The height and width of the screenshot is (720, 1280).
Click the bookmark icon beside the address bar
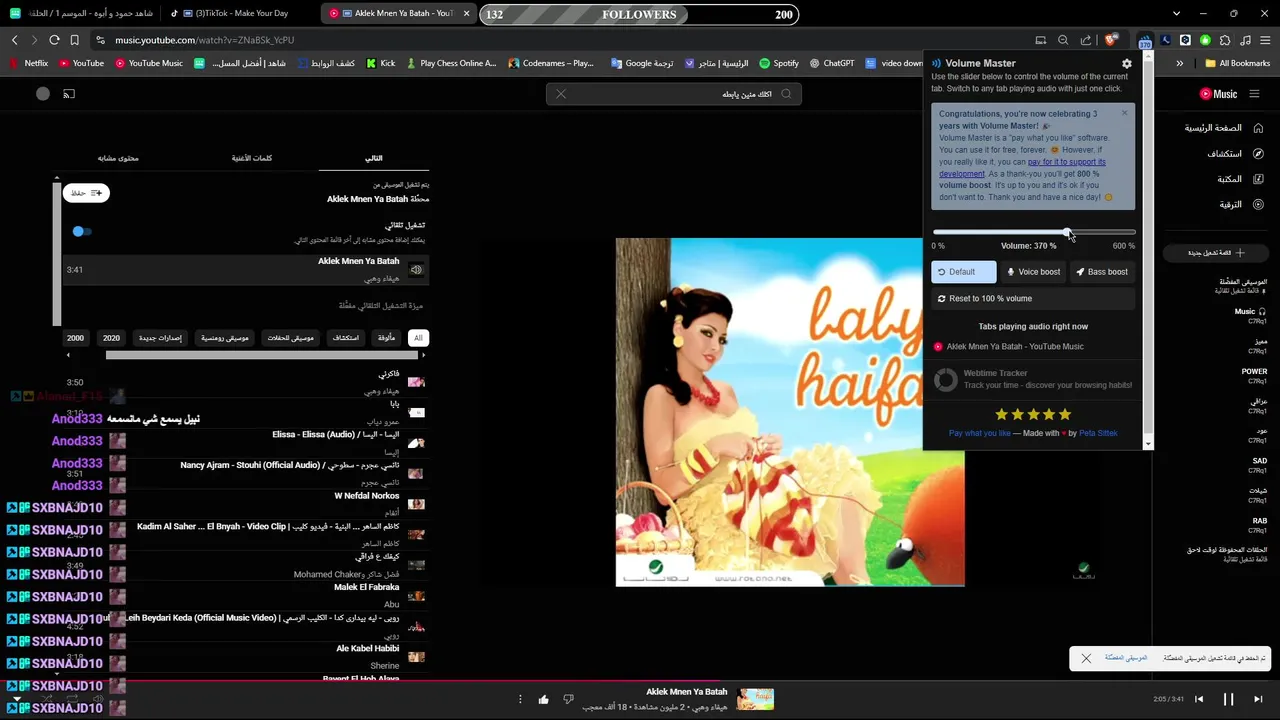75,40
